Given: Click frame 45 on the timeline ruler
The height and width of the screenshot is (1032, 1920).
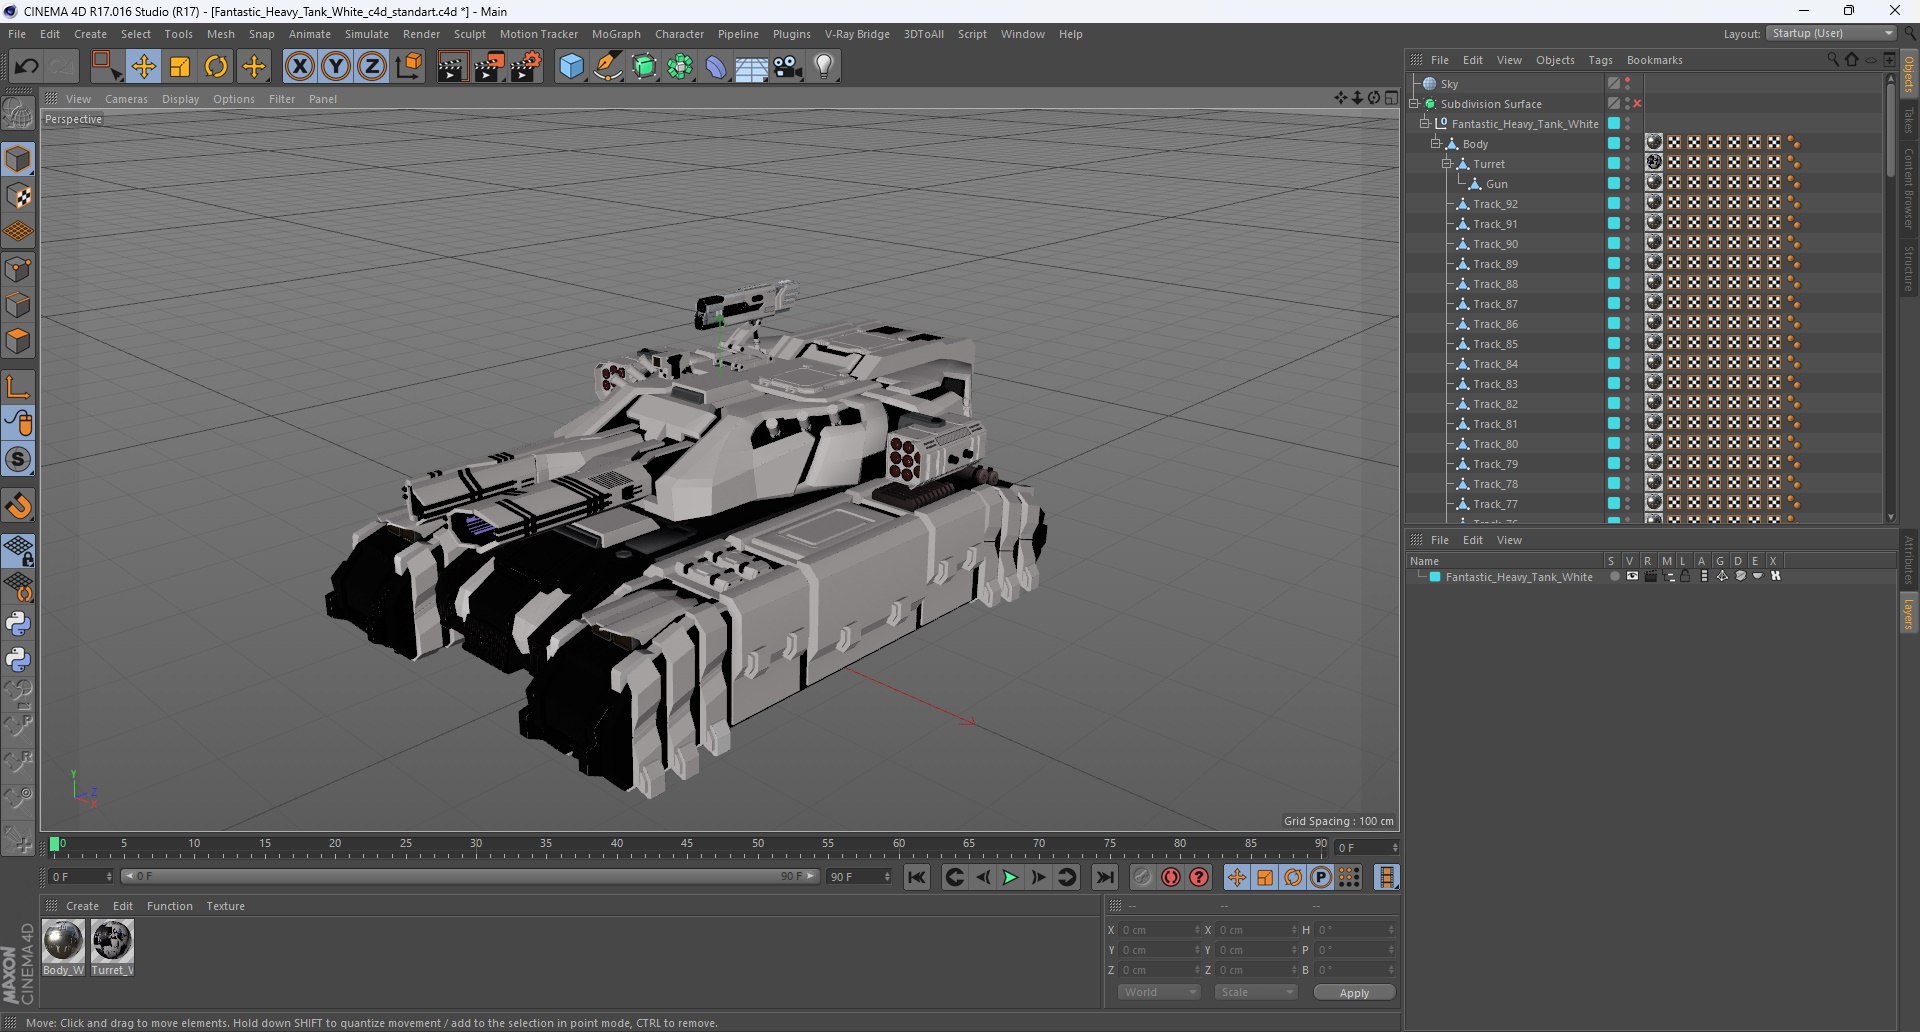Looking at the screenshot, I should pos(687,844).
